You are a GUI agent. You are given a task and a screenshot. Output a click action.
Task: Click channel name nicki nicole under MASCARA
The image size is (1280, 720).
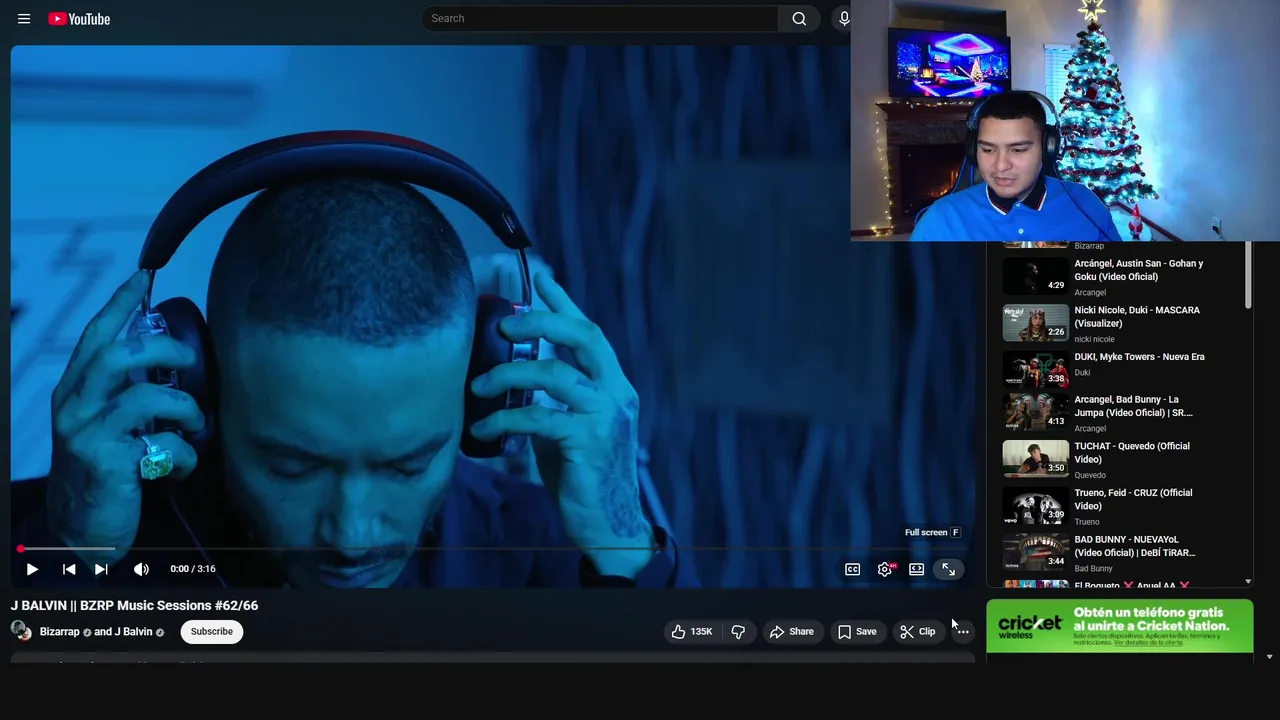(1094, 339)
